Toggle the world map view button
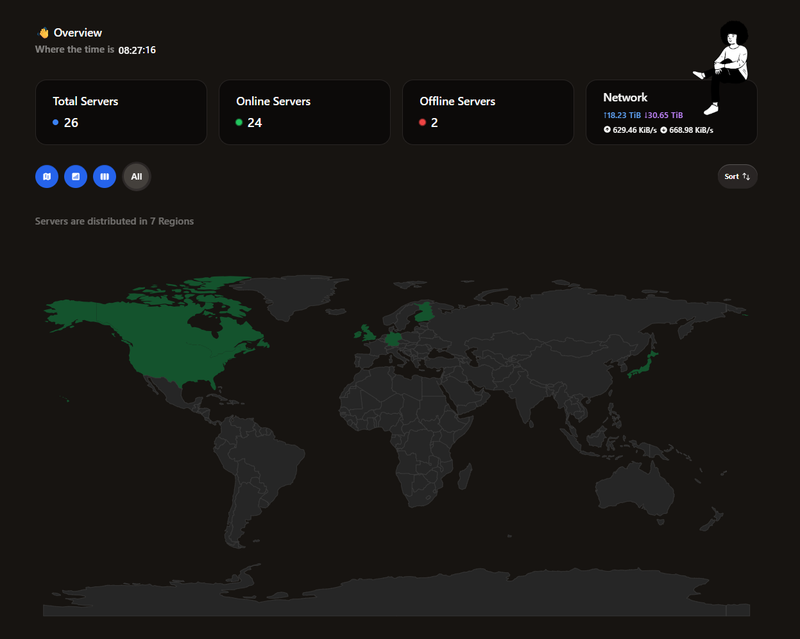800x639 pixels. coord(46,177)
